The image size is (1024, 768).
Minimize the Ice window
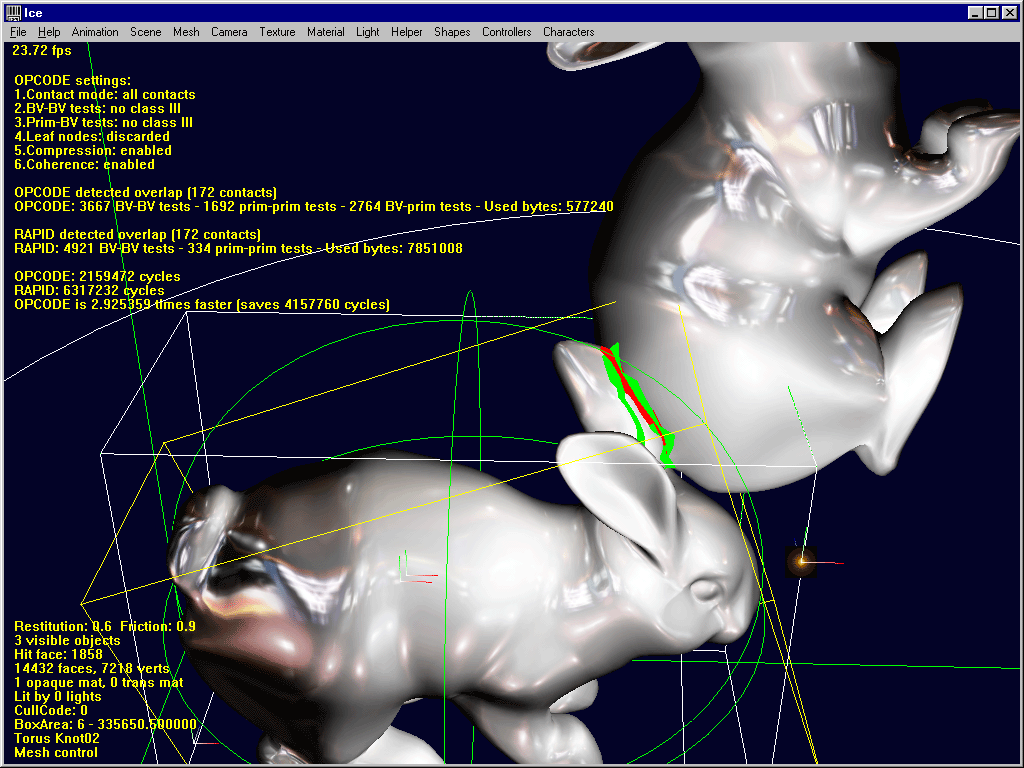pos(975,12)
